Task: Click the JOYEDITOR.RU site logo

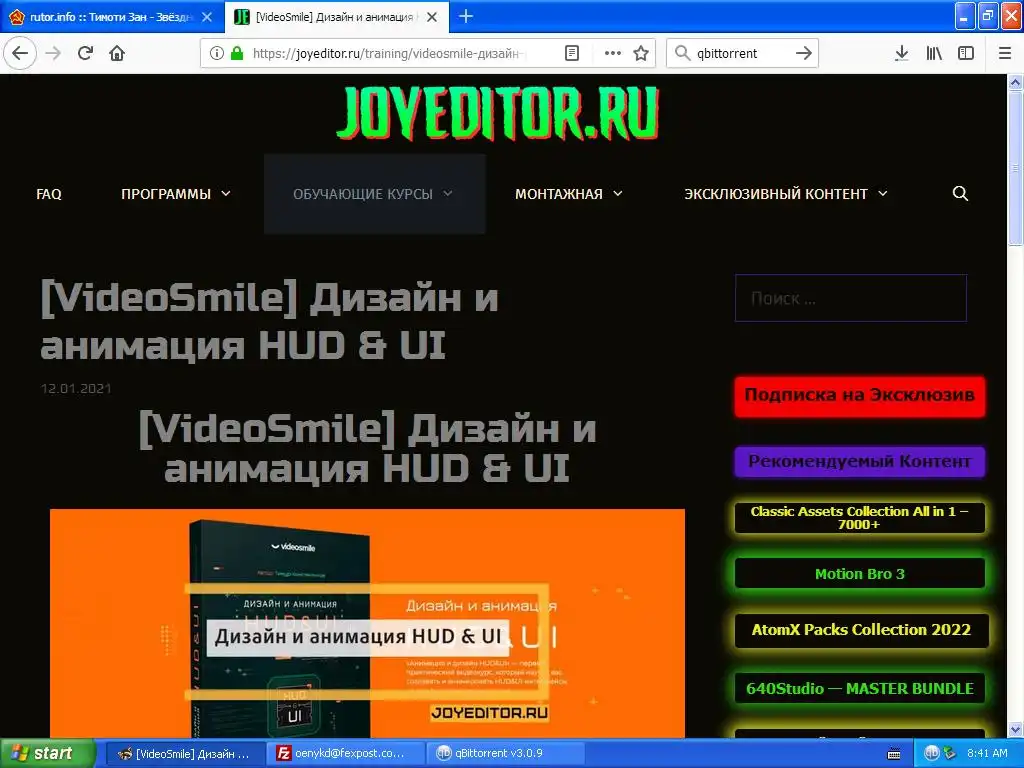Action: click(x=498, y=113)
